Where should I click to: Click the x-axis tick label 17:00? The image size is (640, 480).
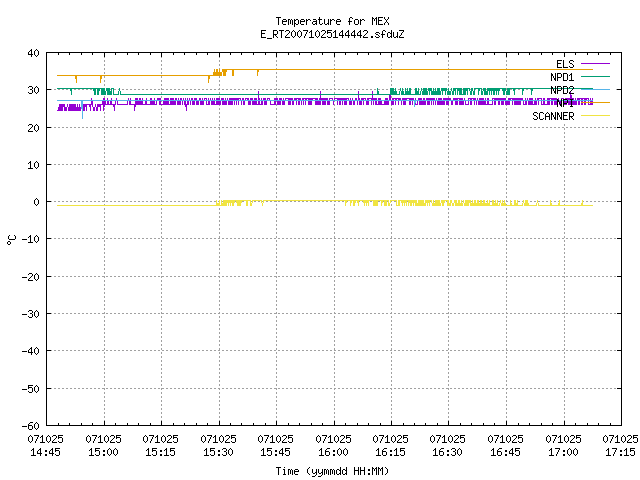(x=564, y=452)
